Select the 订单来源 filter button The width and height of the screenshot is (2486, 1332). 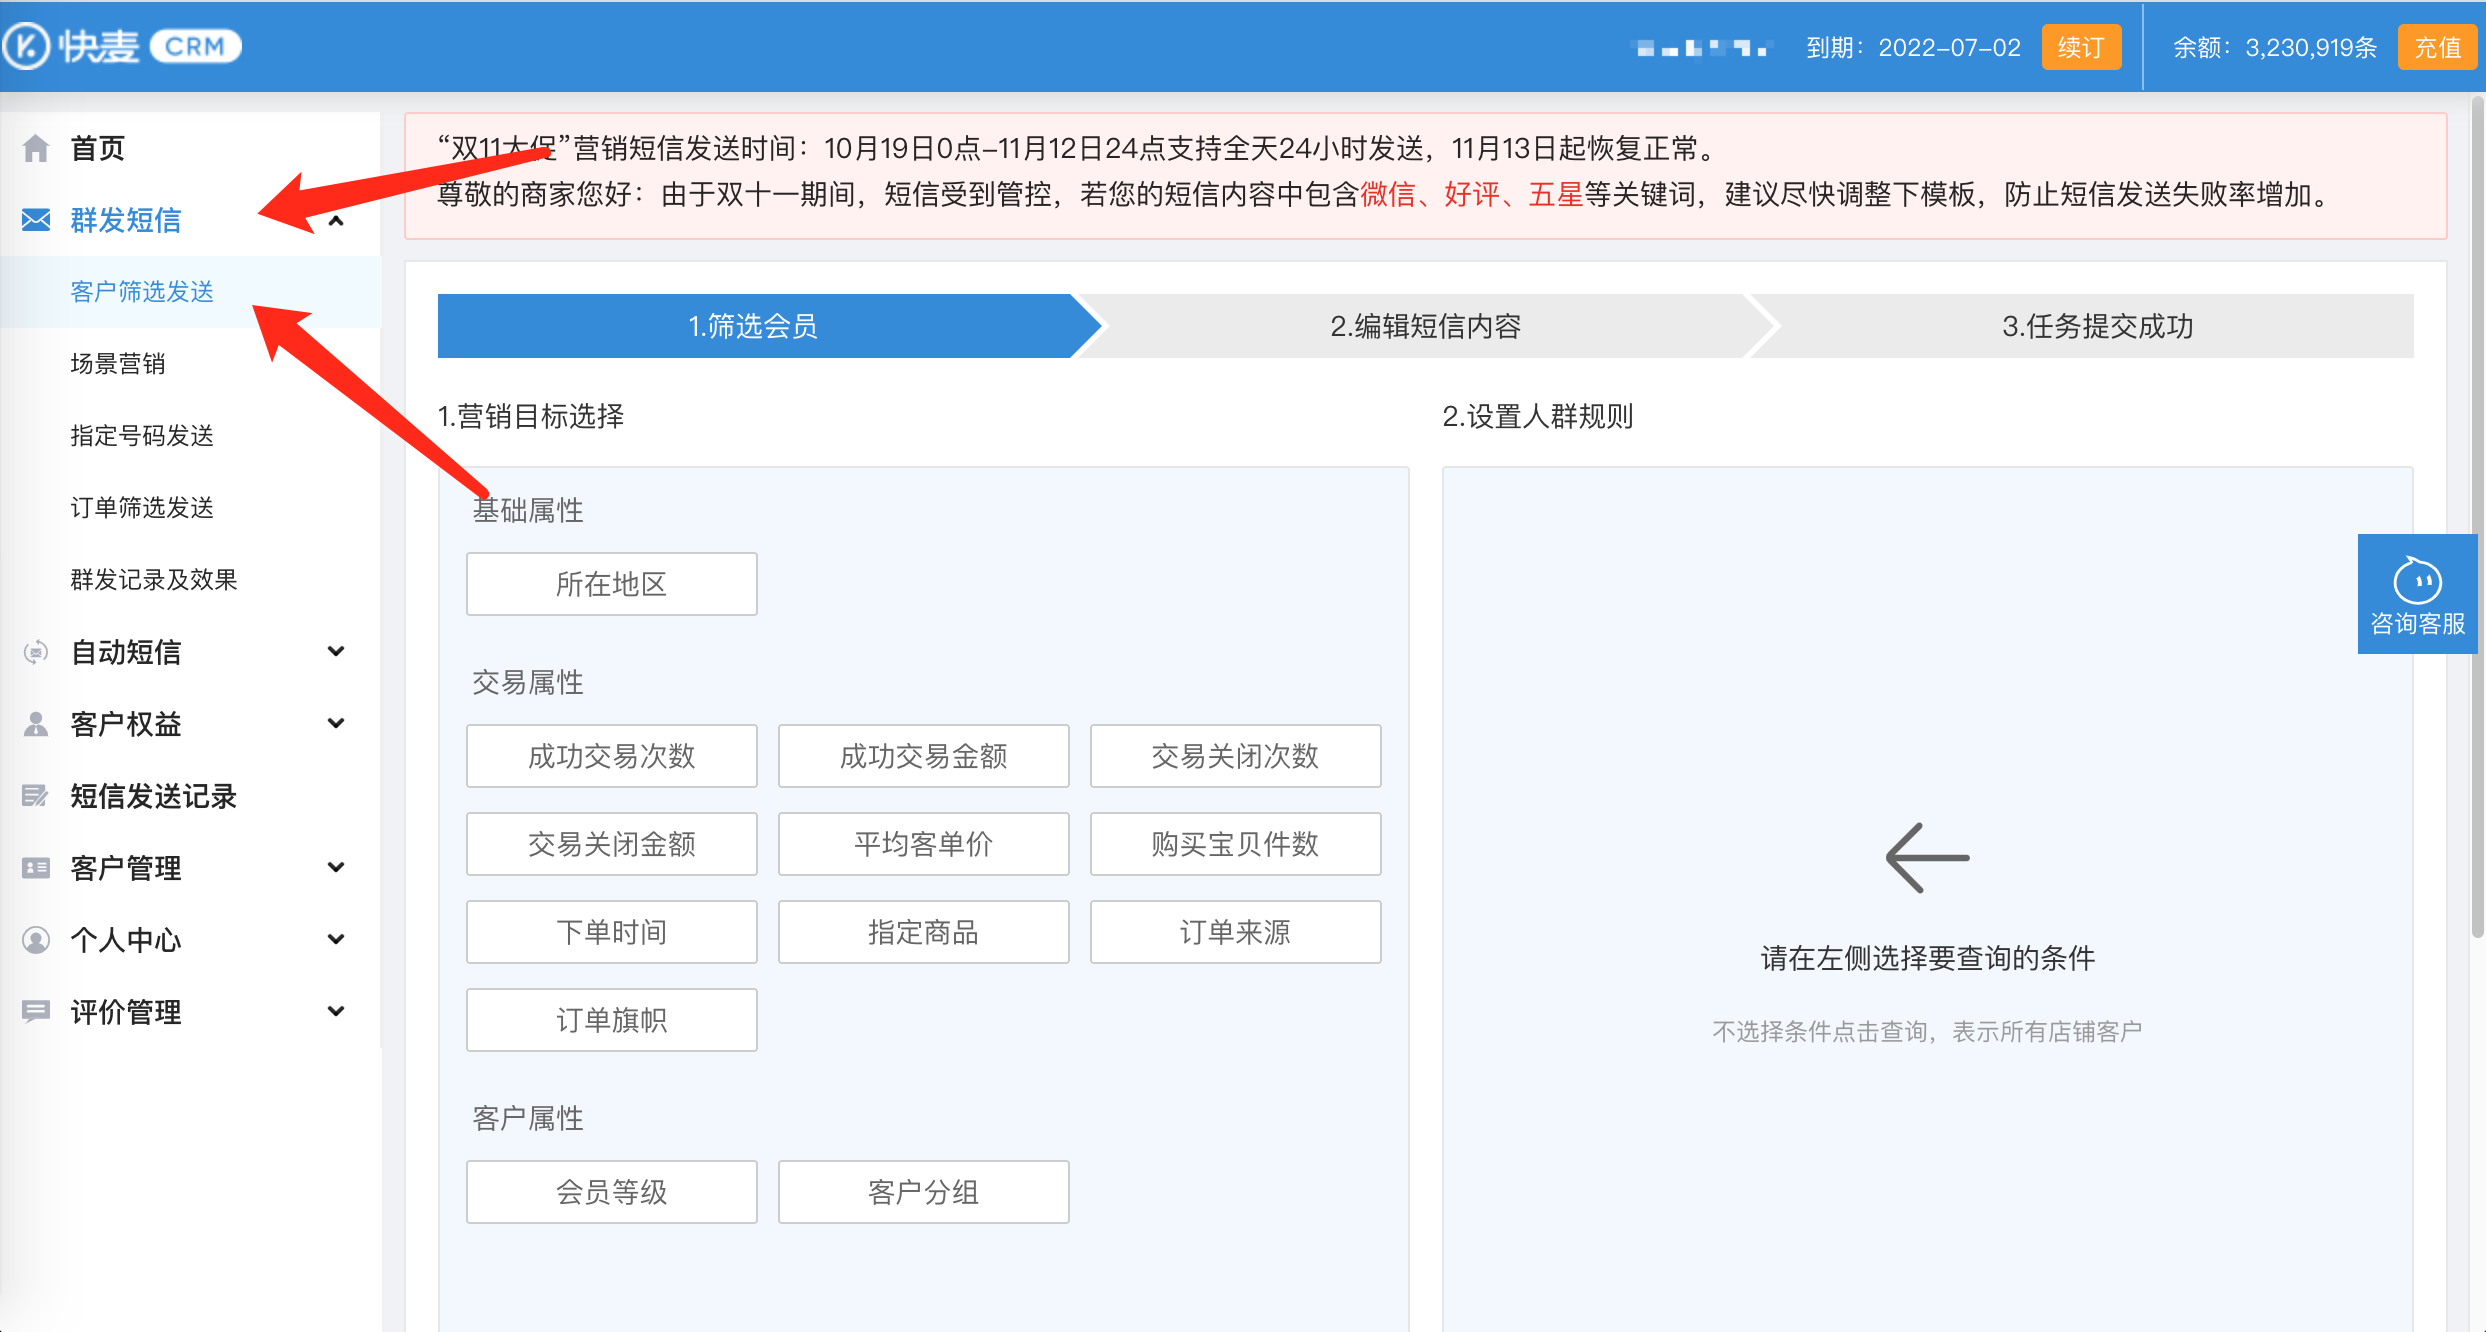tap(1236, 932)
